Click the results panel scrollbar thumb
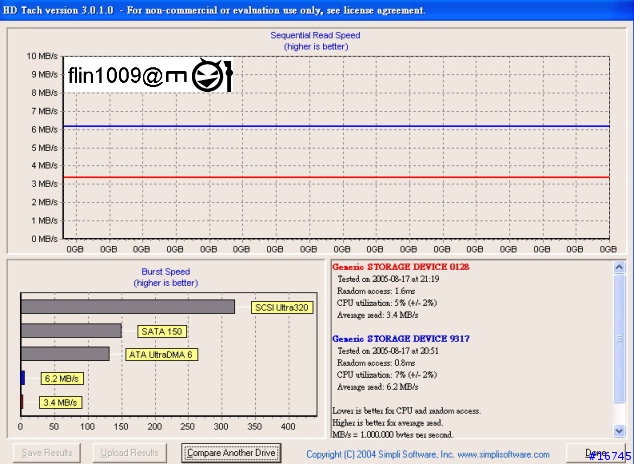The width and height of the screenshot is (634, 464). 619,338
